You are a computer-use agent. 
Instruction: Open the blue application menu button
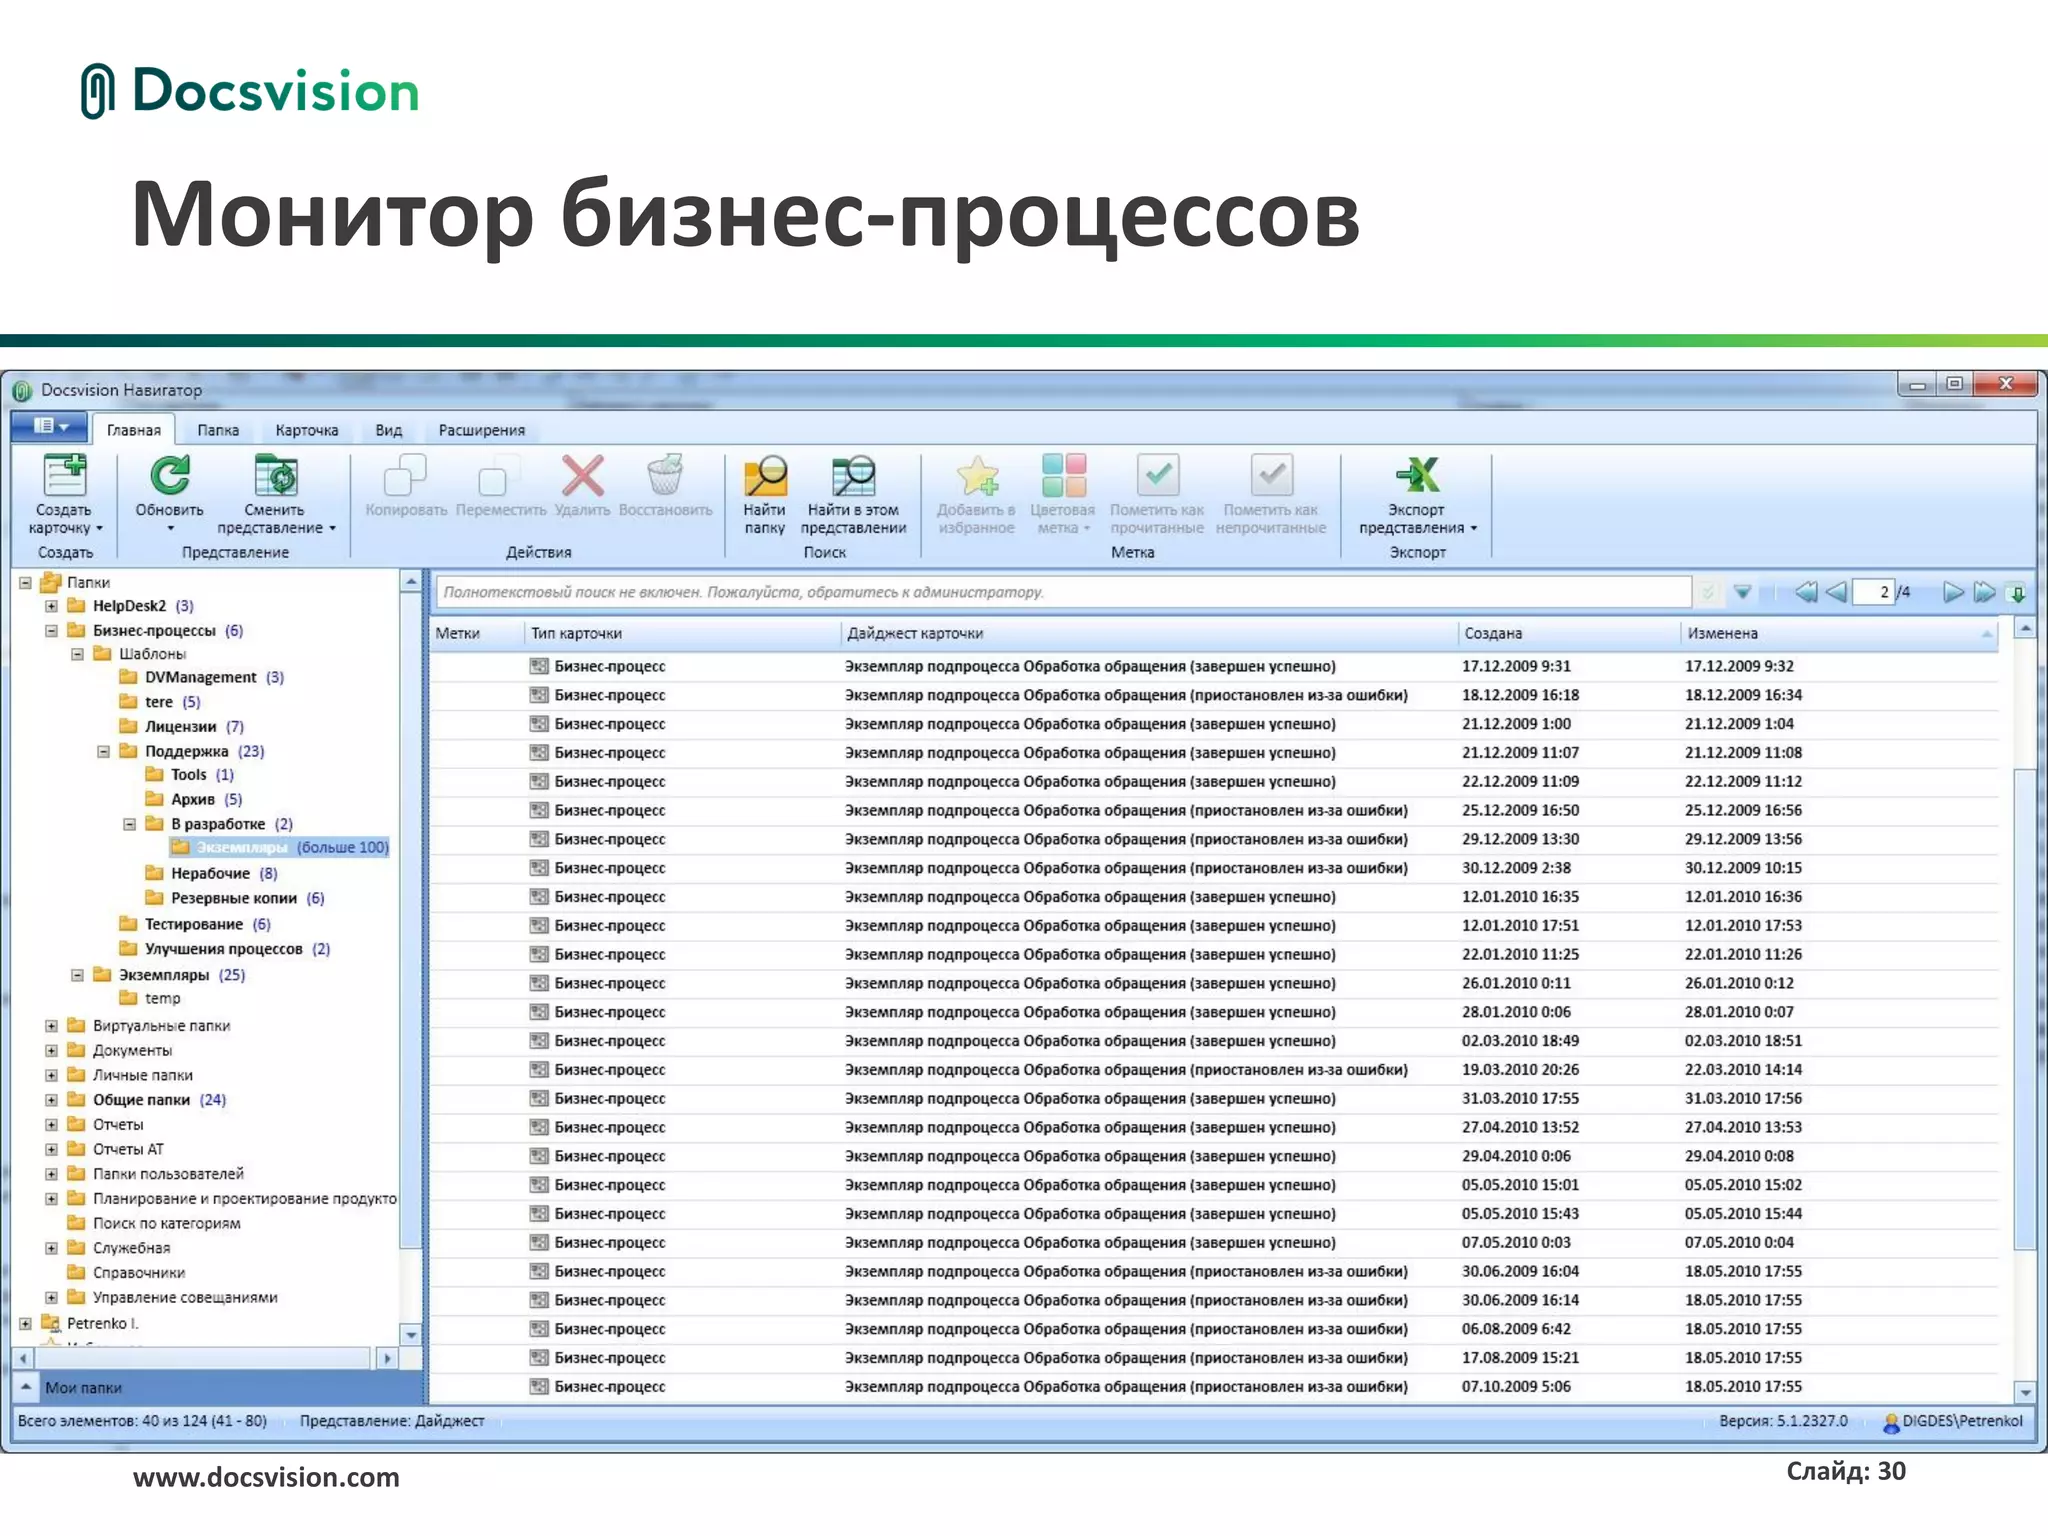click(x=51, y=427)
